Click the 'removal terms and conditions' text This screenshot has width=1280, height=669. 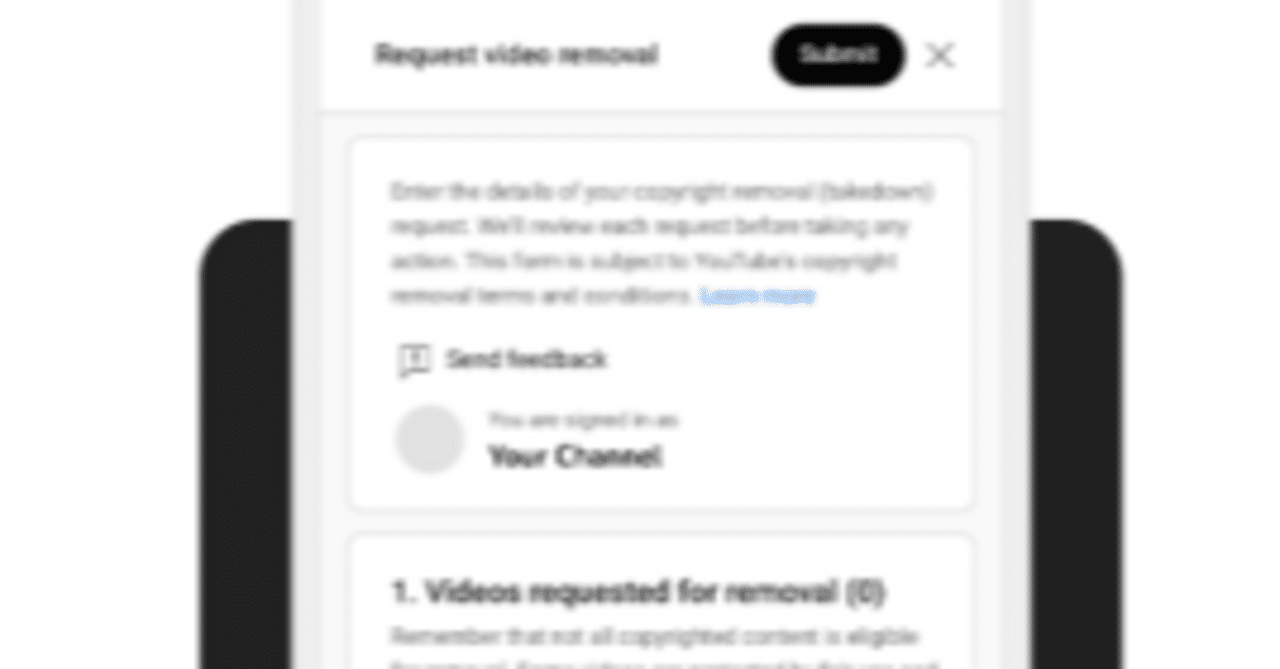[x=541, y=296]
